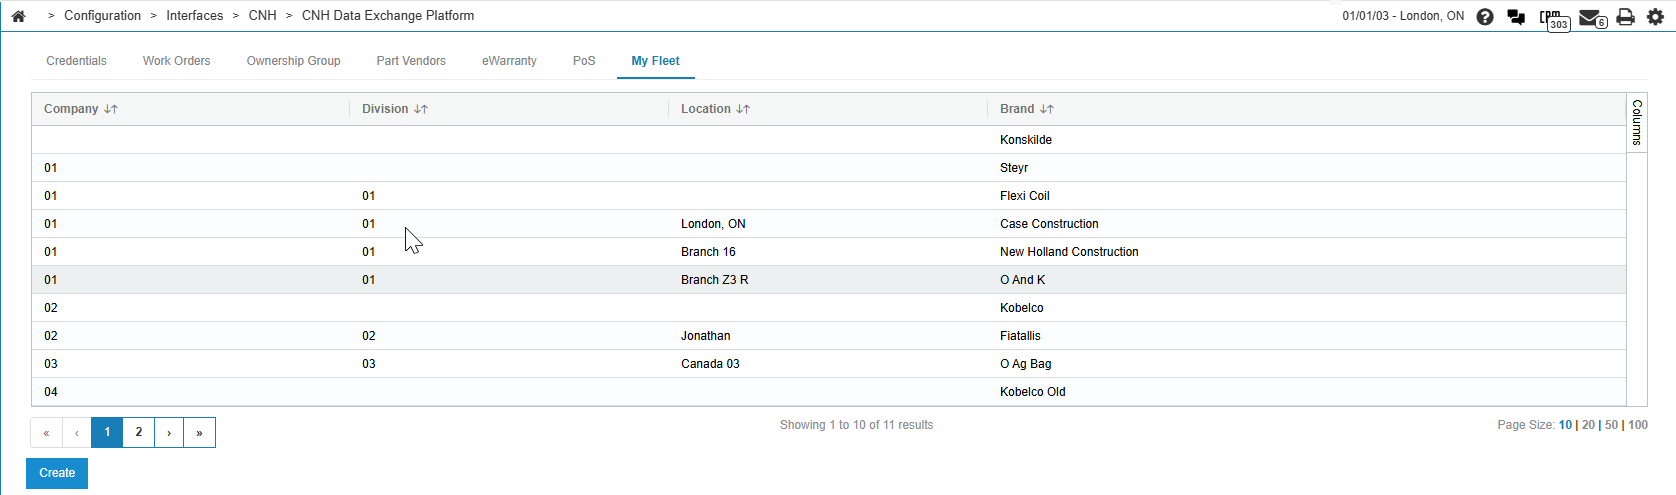Sort the table by Division column
Screen dimensions: 1676x495
421,109
